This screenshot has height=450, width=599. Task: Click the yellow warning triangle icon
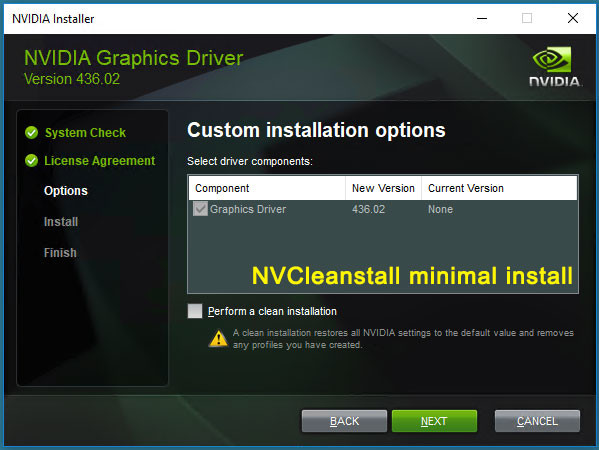click(x=219, y=338)
